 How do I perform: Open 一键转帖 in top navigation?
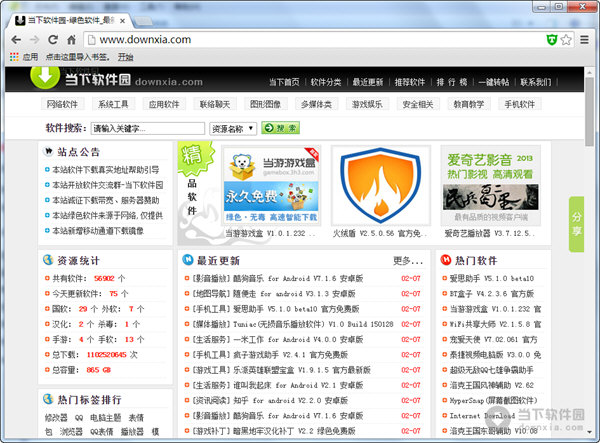pos(494,82)
